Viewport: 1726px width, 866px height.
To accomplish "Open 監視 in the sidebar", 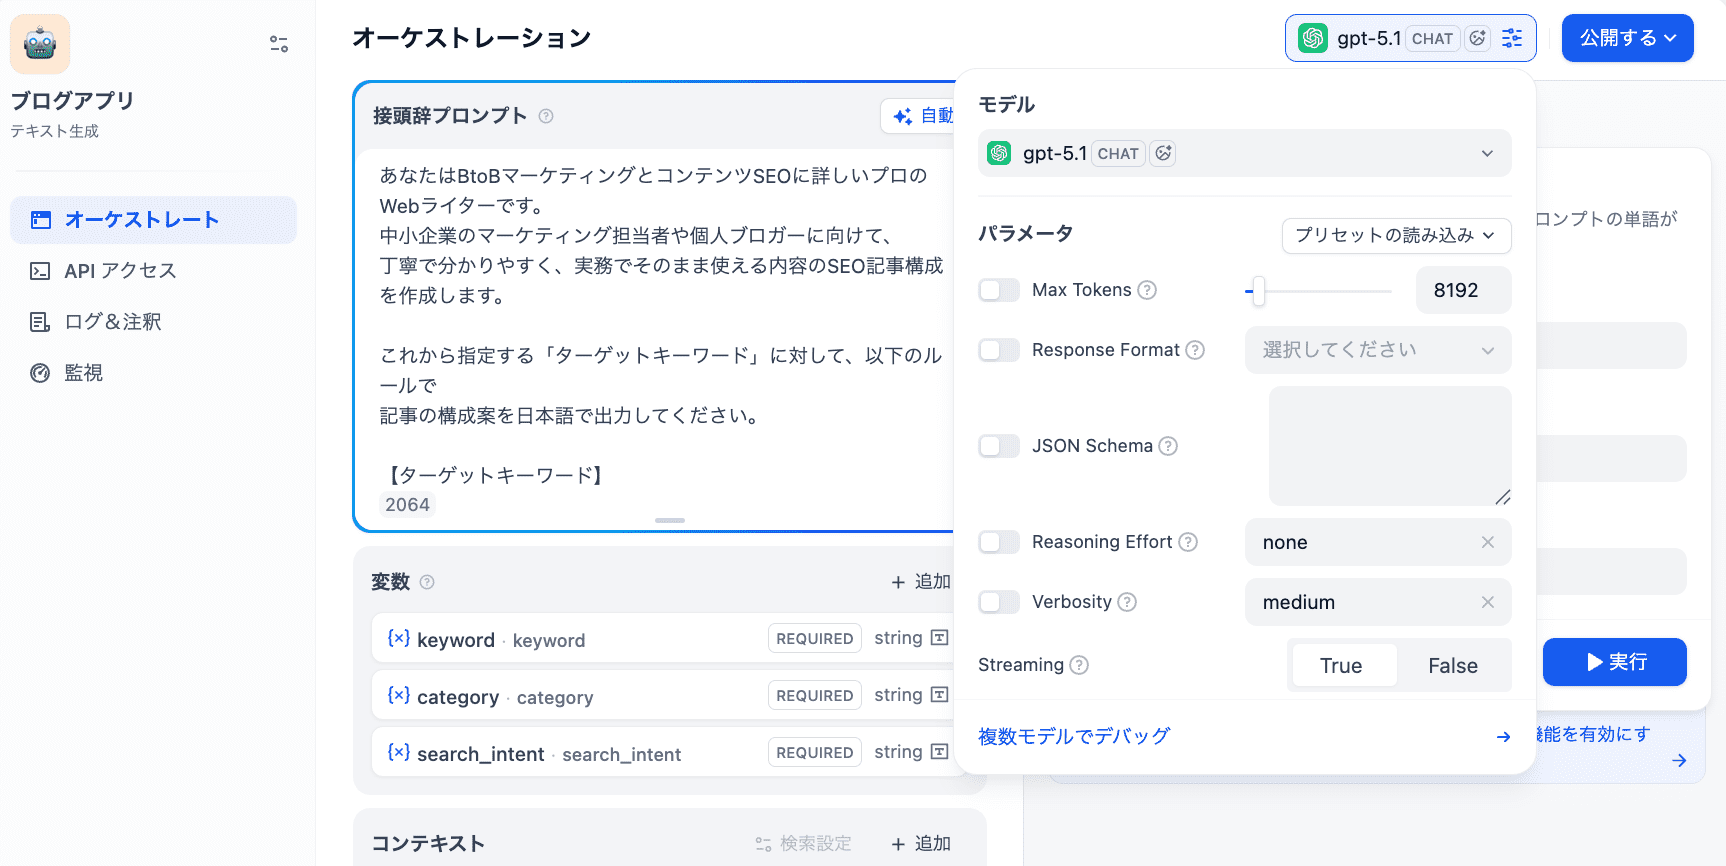I will (x=154, y=373).
